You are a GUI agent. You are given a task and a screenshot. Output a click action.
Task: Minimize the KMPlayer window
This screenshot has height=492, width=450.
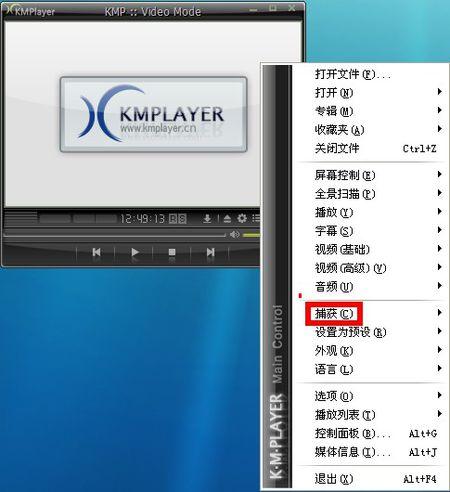pos(253,9)
